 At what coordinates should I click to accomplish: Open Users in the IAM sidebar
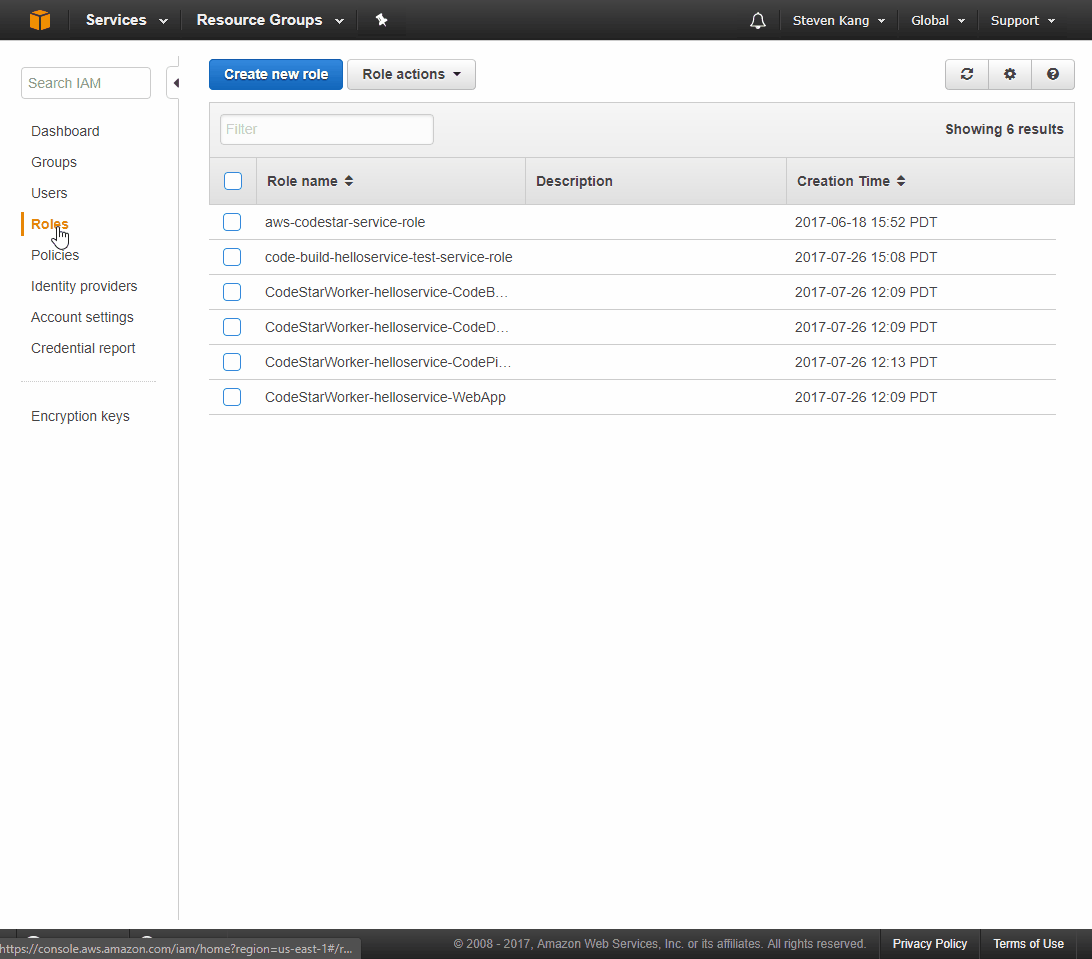[49, 193]
